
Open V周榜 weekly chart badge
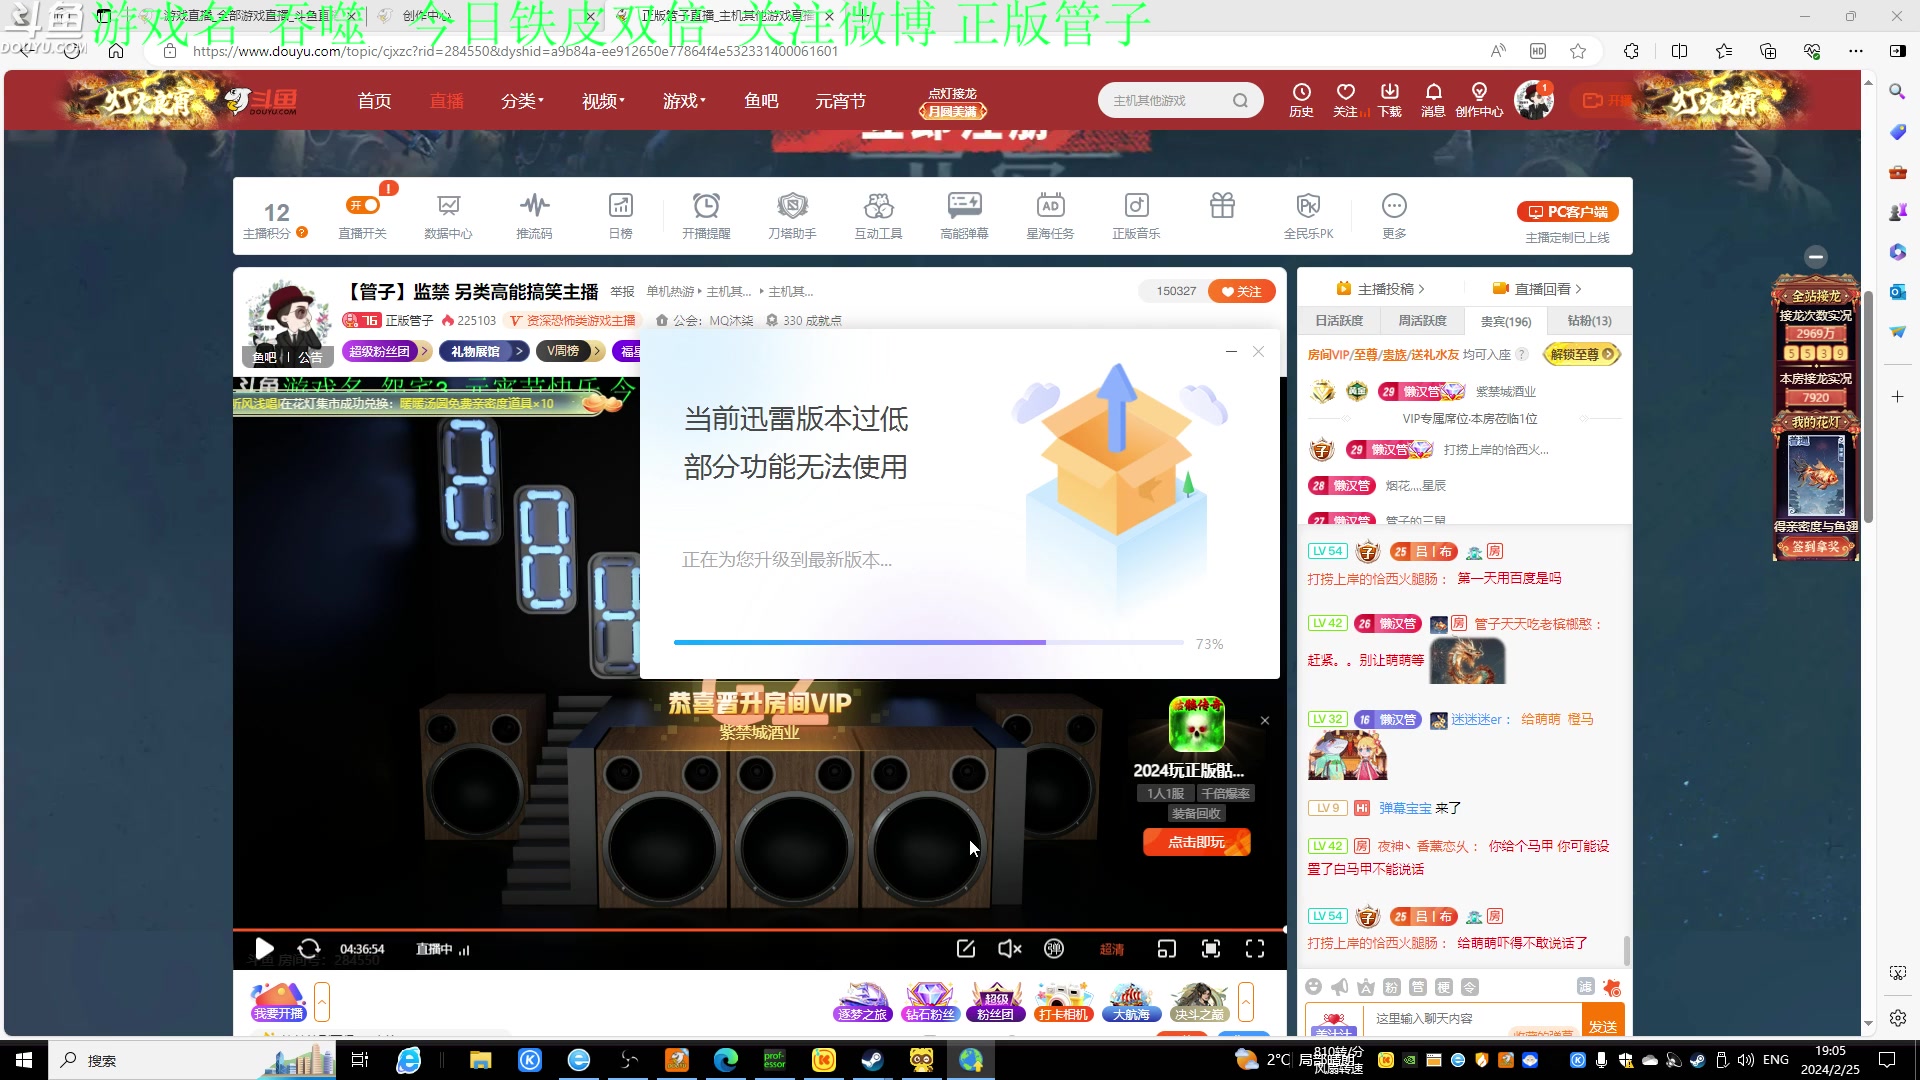(x=568, y=351)
